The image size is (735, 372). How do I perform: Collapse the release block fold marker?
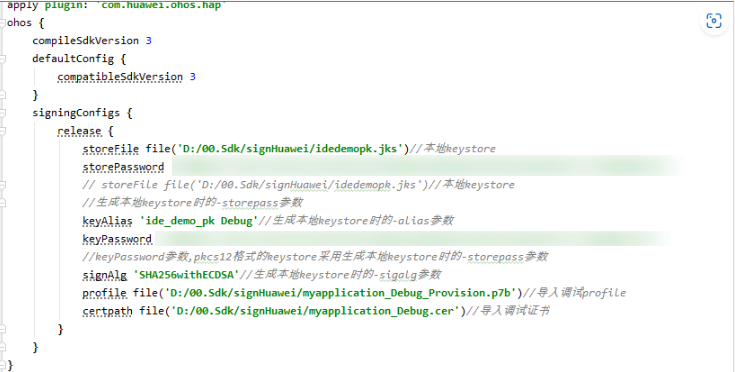tap(2, 131)
